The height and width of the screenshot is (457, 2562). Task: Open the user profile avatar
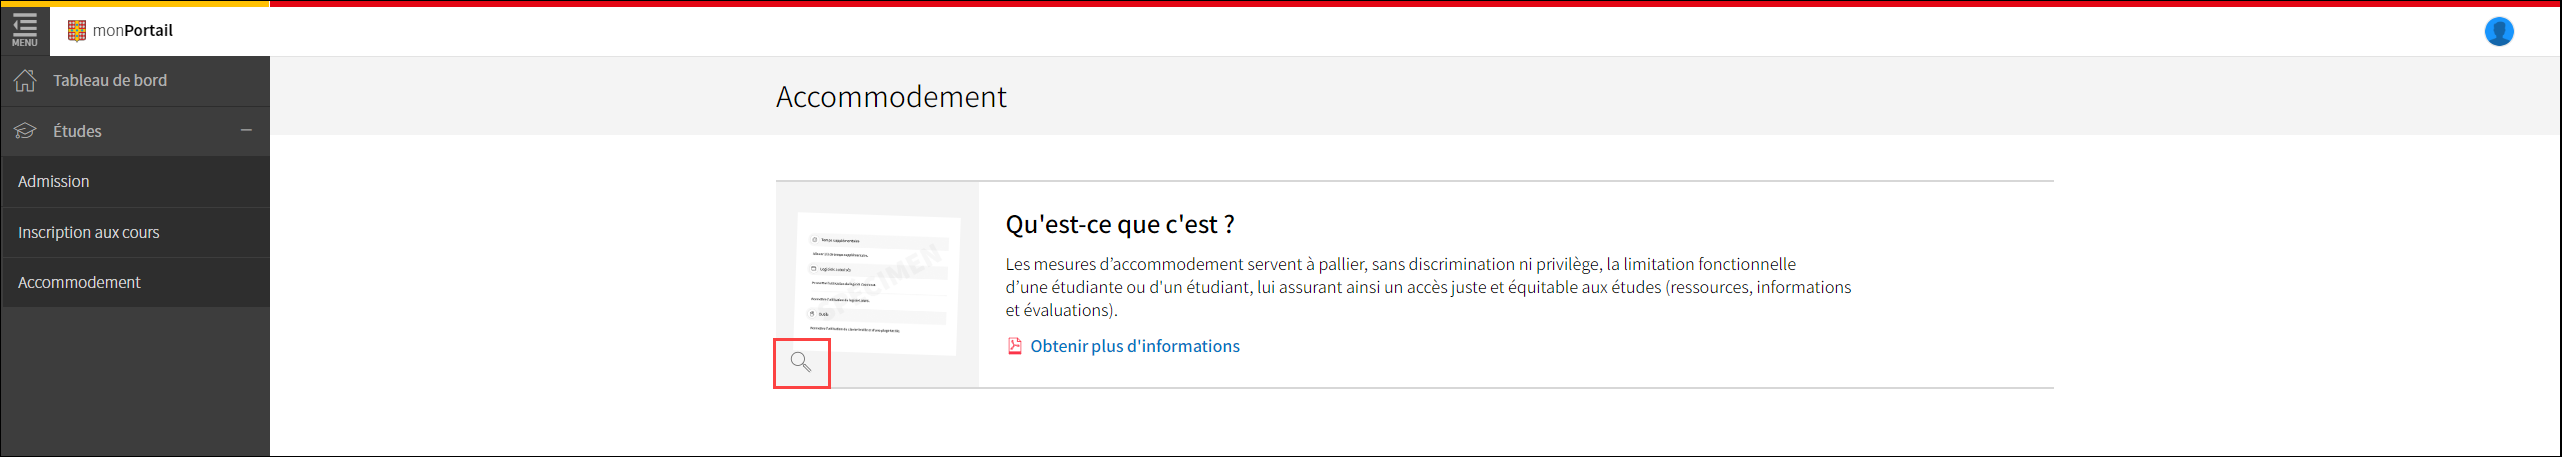click(2499, 32)
